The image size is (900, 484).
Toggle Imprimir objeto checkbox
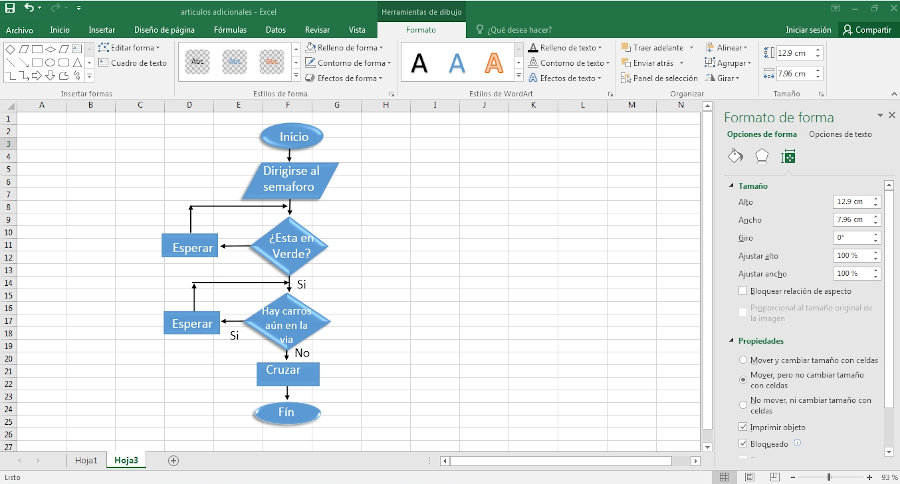pos(743,427)
